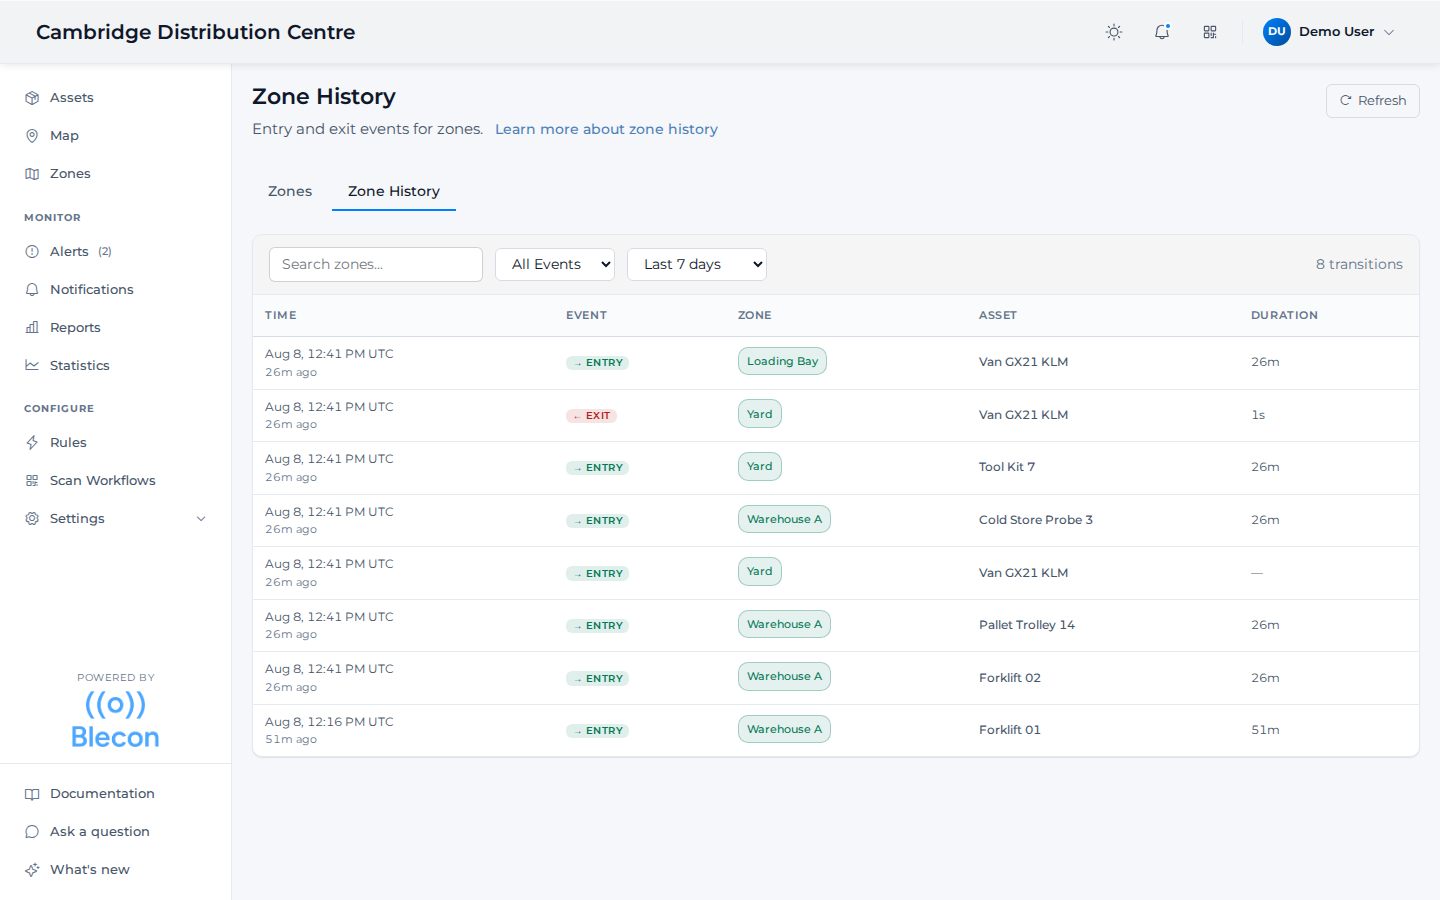
Task: Select the Zone History tab
Action: tap(394, 191)
